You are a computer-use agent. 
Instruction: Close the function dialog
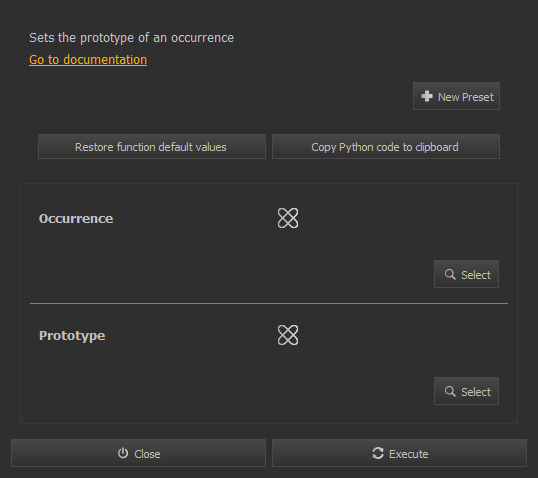(x=138, y=453)
